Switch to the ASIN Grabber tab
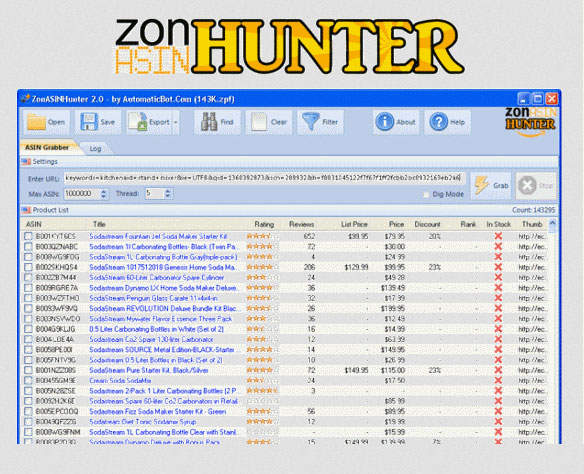This screenshot has height=474, width=584. click(x=47, y=147)
